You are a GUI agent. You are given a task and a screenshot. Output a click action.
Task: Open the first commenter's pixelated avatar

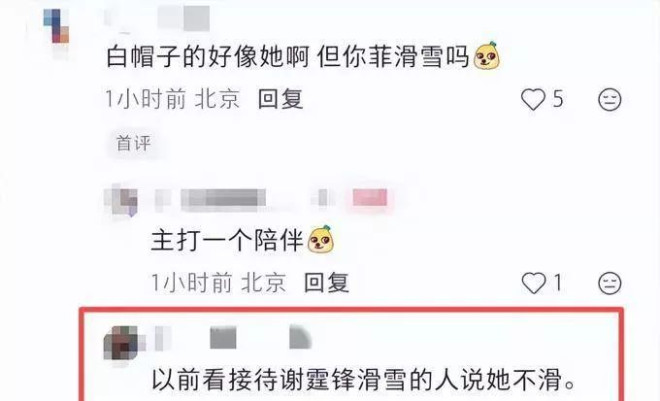coord(56,26)
